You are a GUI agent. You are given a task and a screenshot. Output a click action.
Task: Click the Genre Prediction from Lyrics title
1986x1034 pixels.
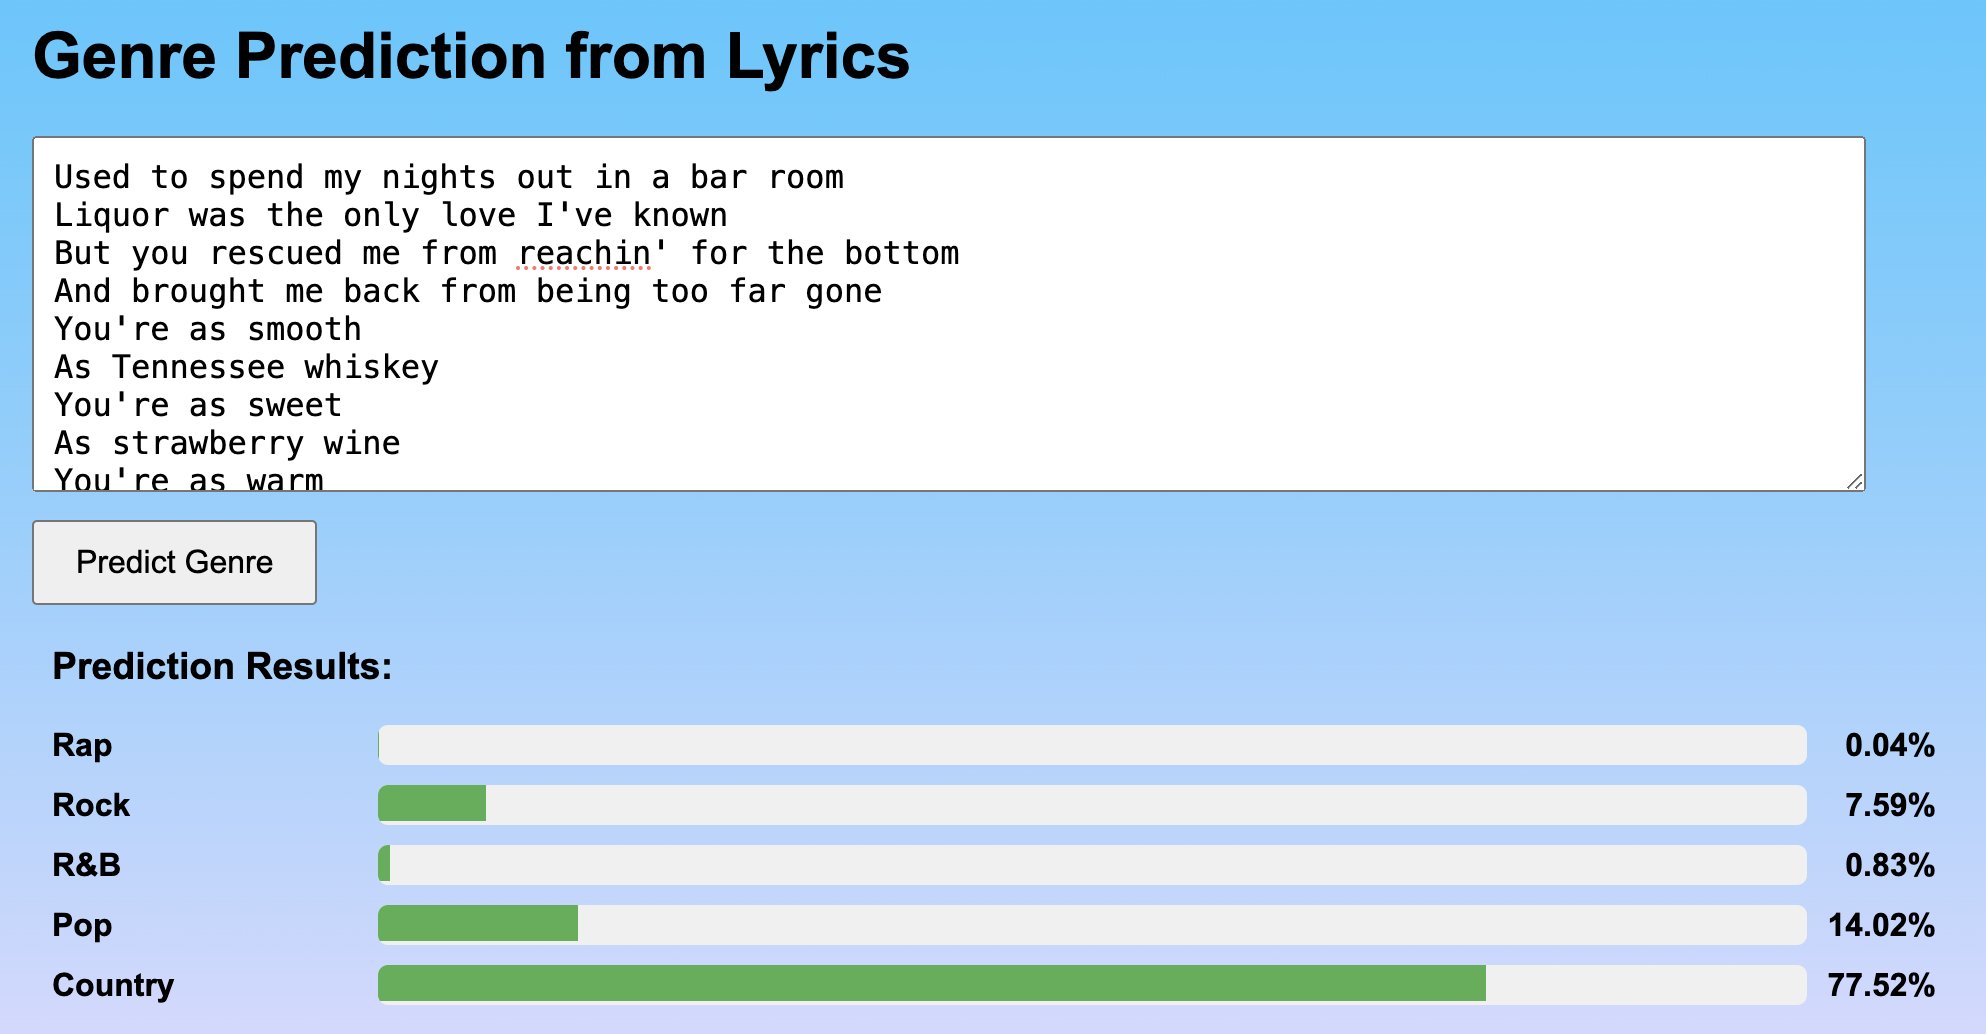471,56
